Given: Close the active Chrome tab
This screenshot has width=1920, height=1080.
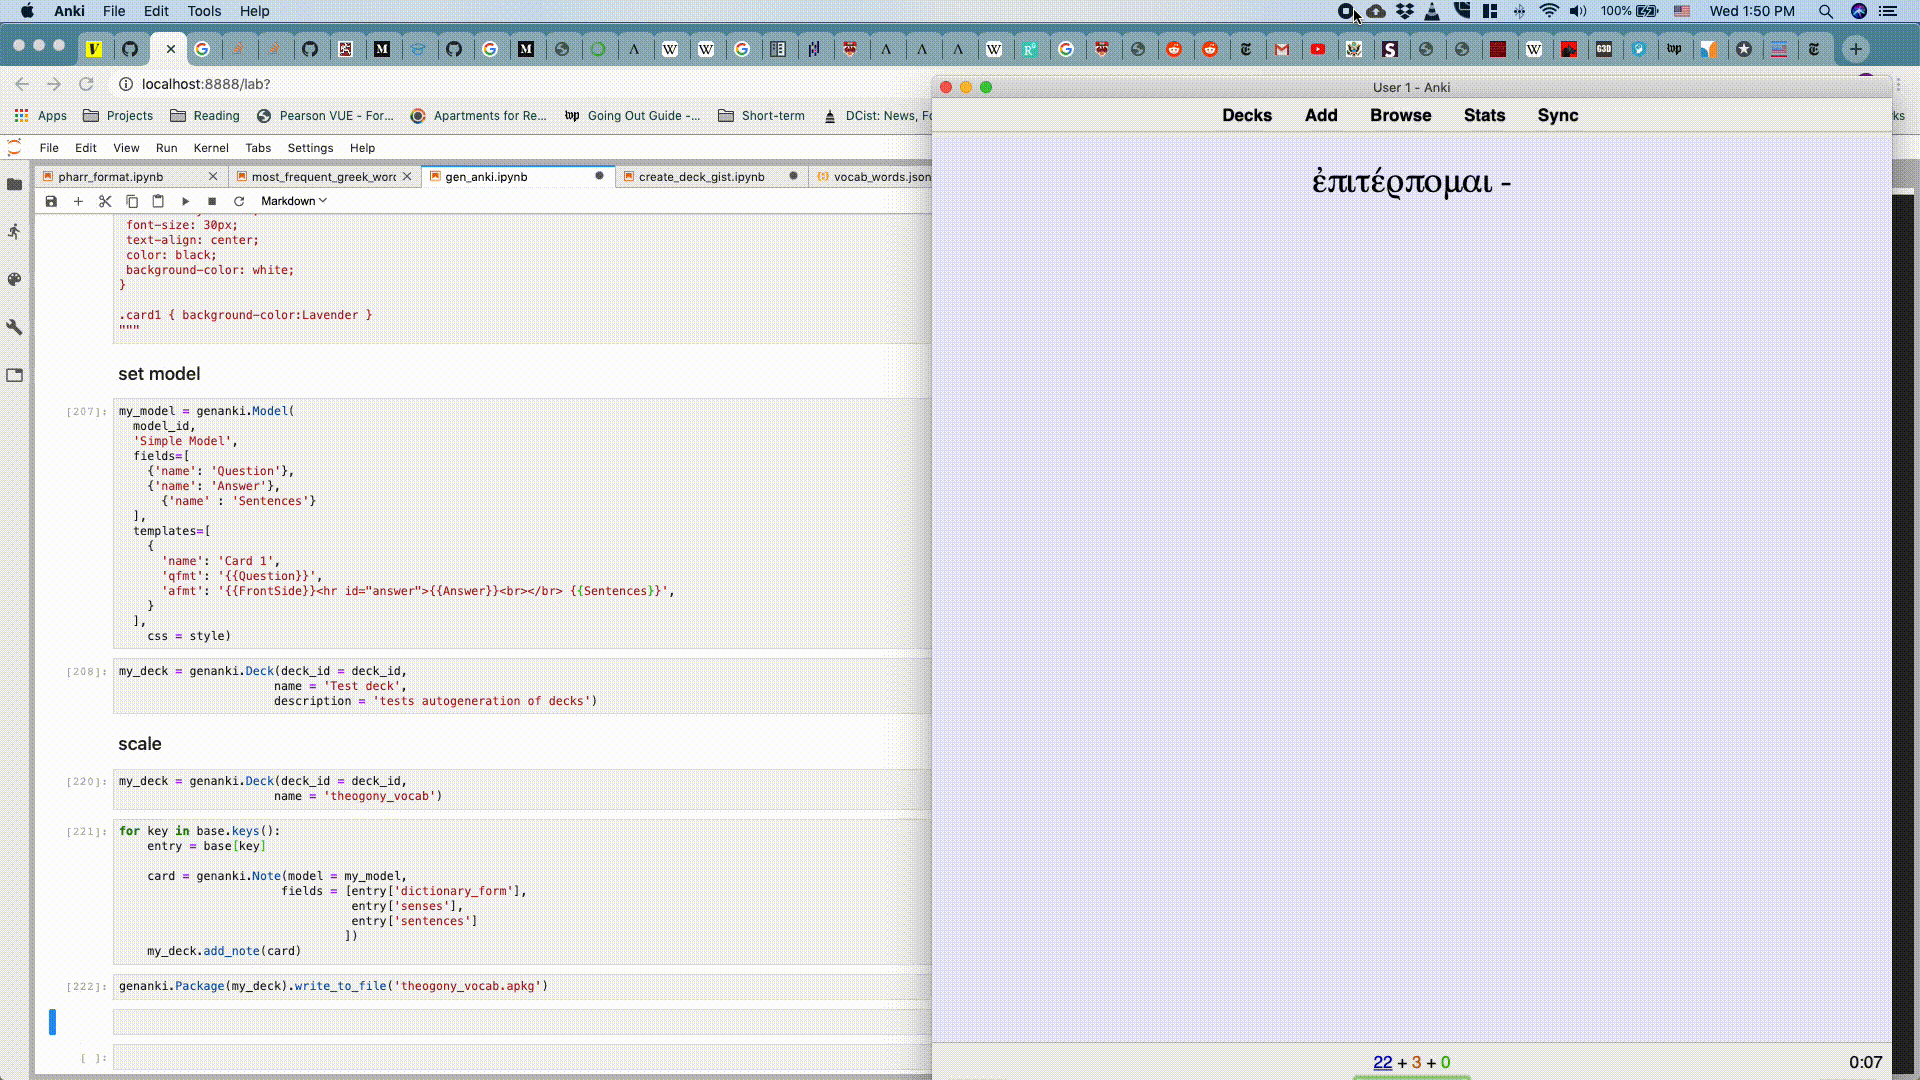Looking at the screenshot, I should (171, 49).
